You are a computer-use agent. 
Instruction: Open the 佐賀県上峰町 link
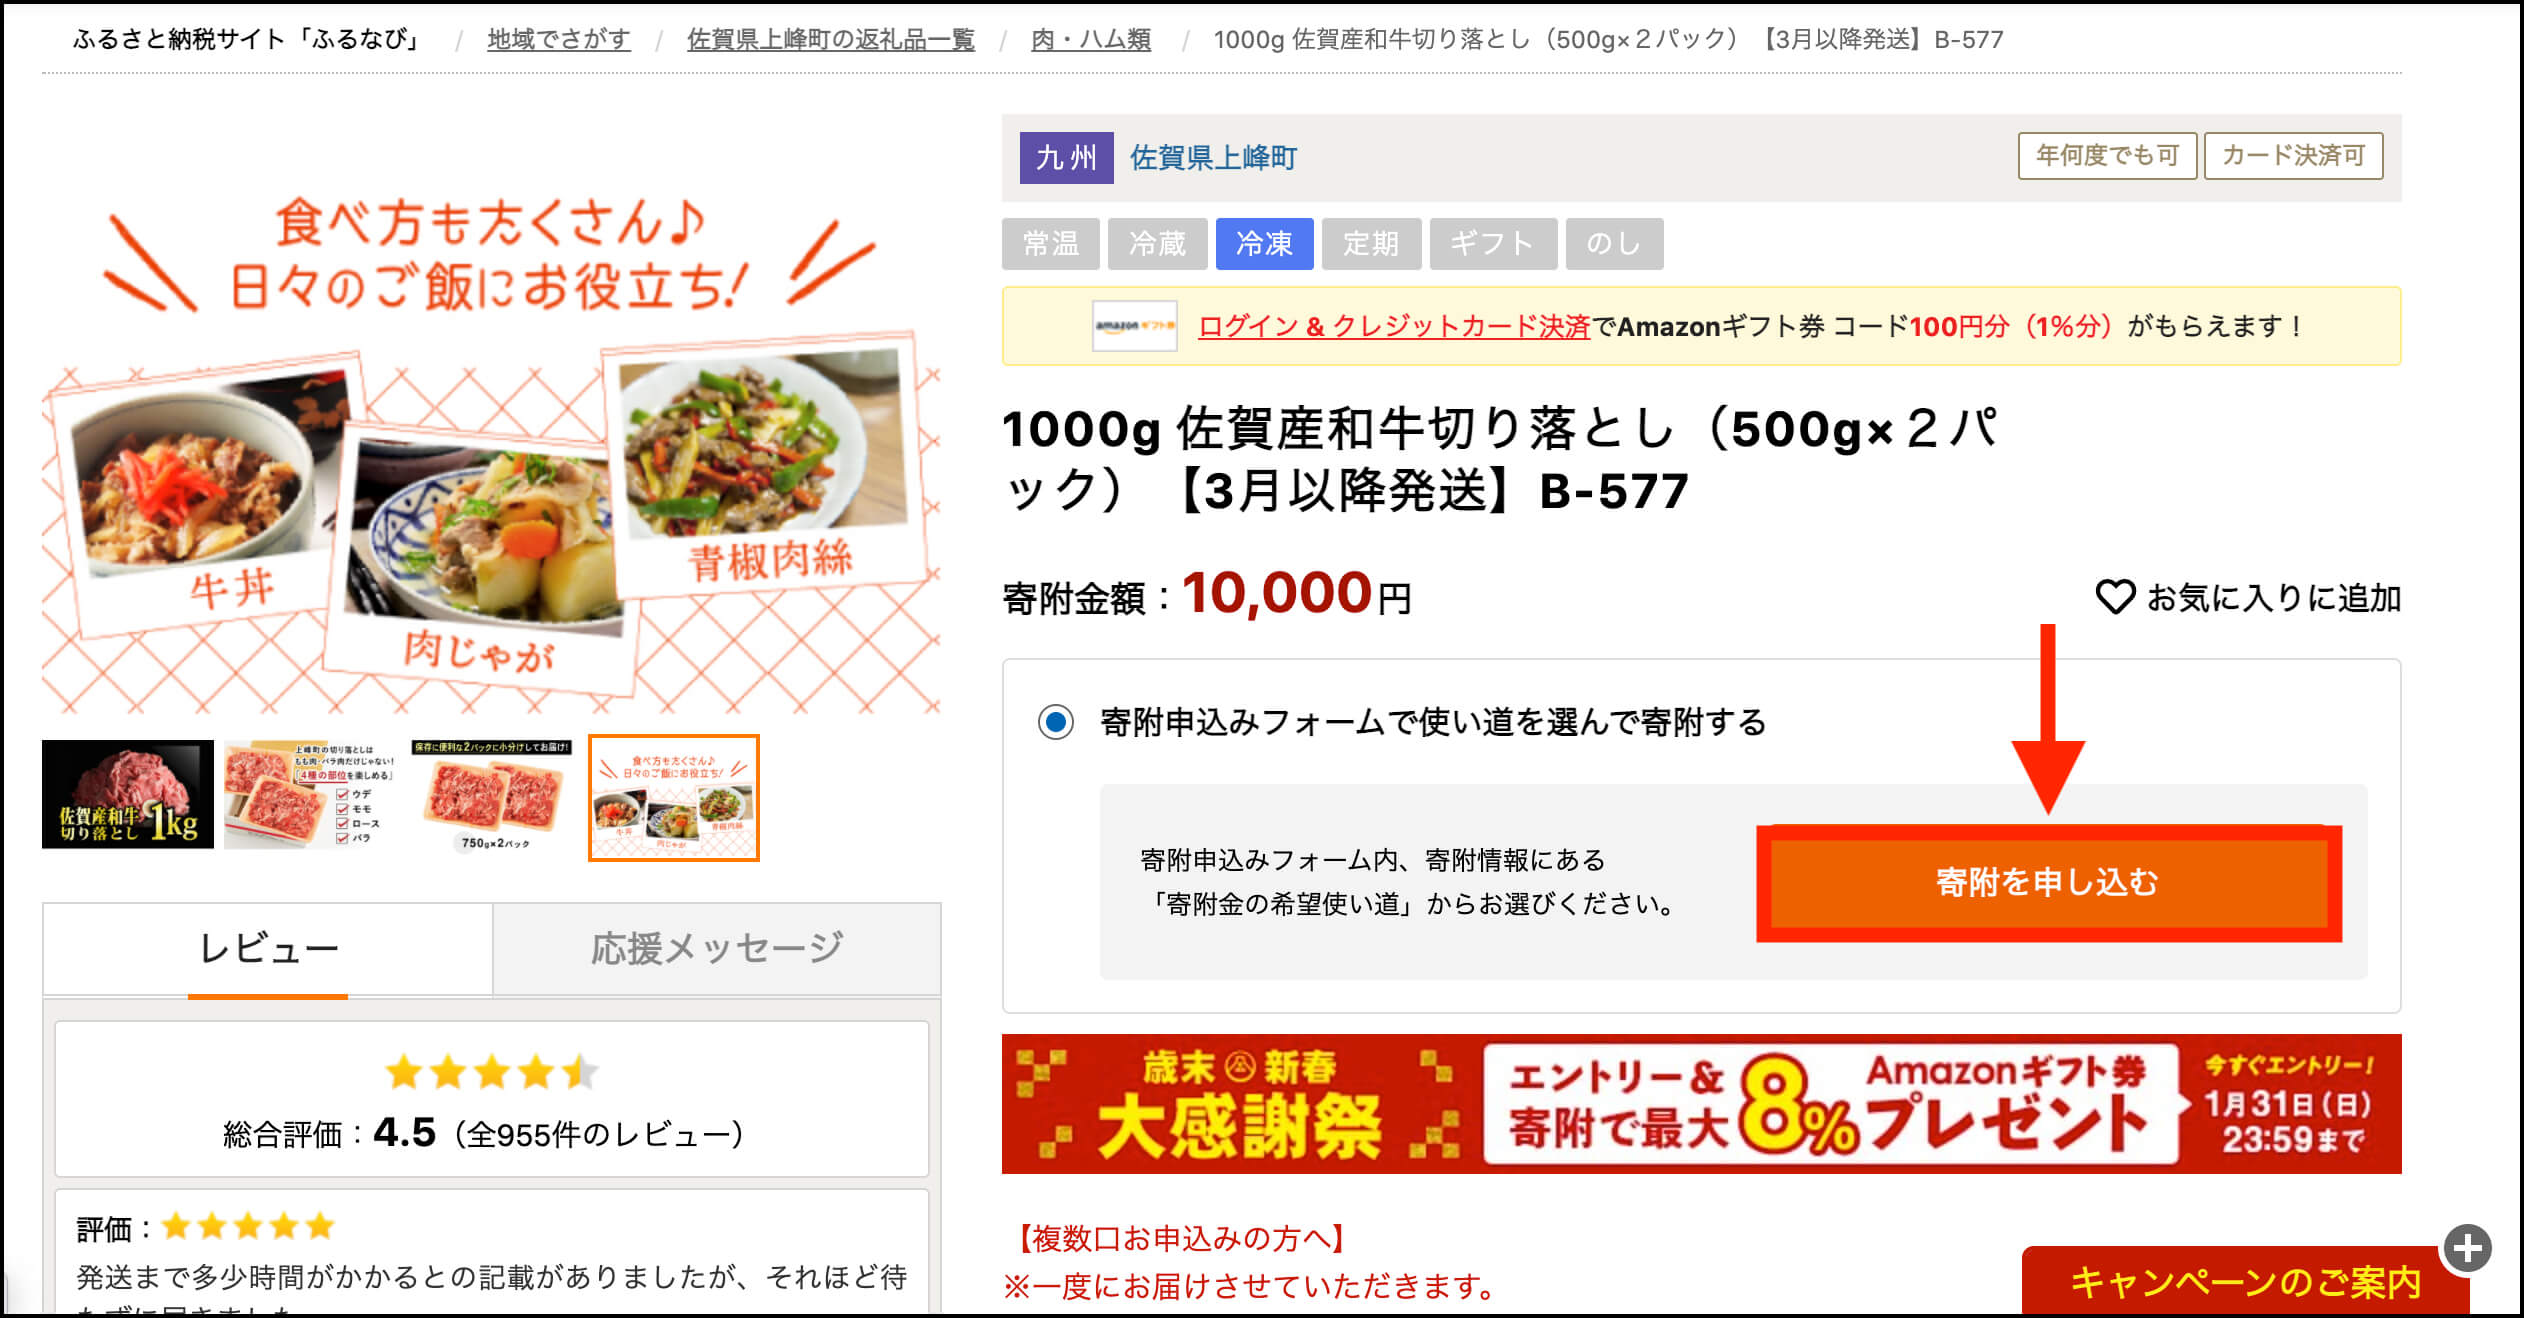click(x=1213, y=158)
